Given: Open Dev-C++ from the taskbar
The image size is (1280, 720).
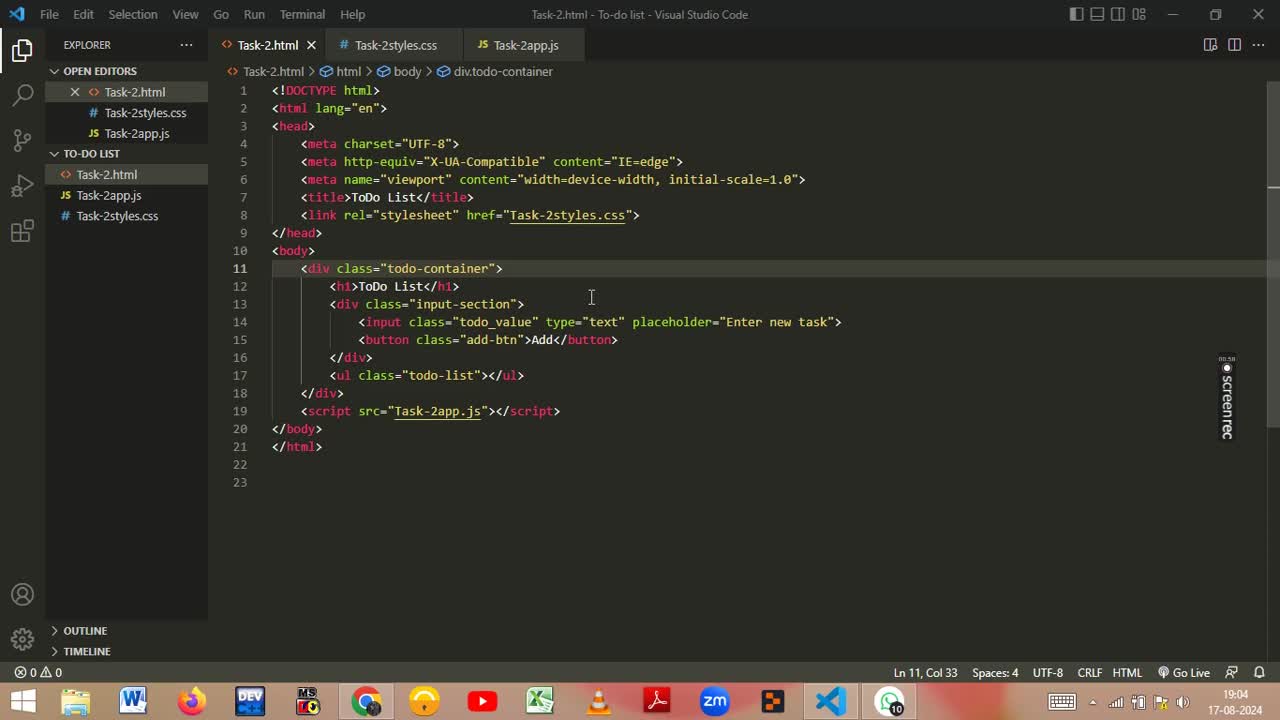Looking at the screenshot, I should pyautogui.click(x=250, y=701).
